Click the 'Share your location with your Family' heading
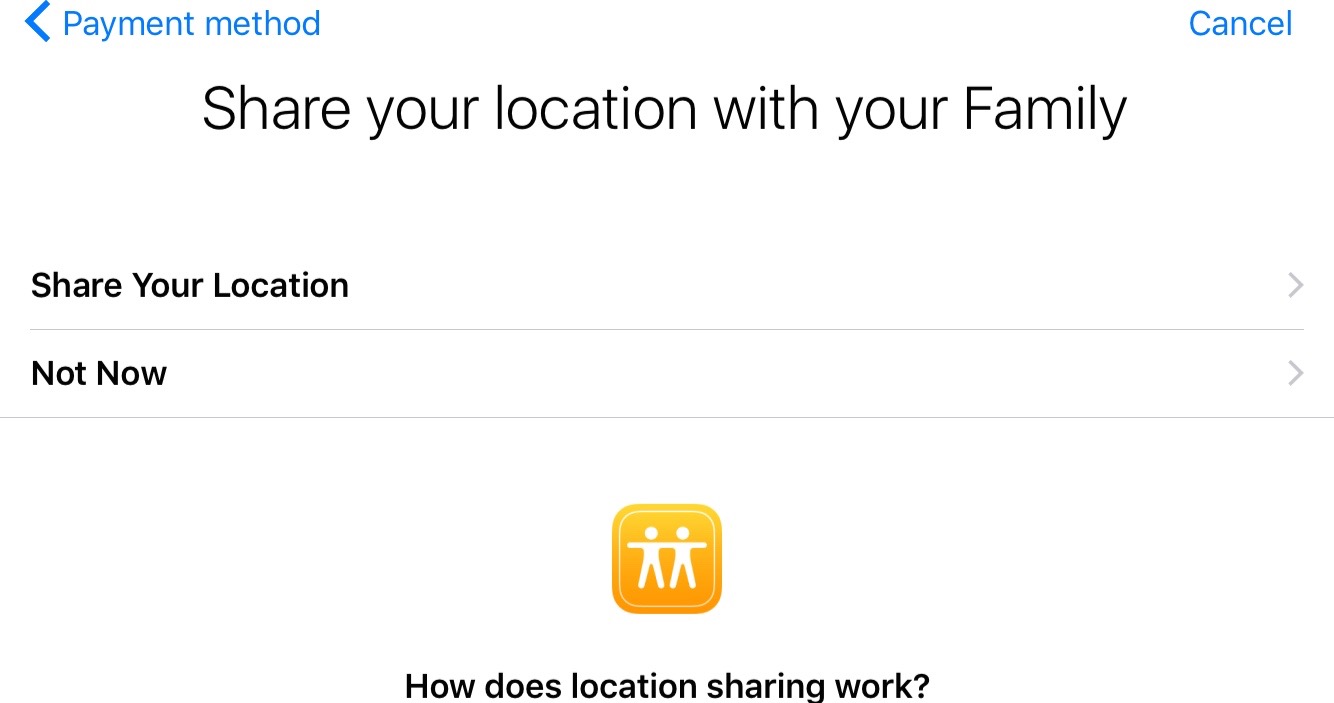 665,109
